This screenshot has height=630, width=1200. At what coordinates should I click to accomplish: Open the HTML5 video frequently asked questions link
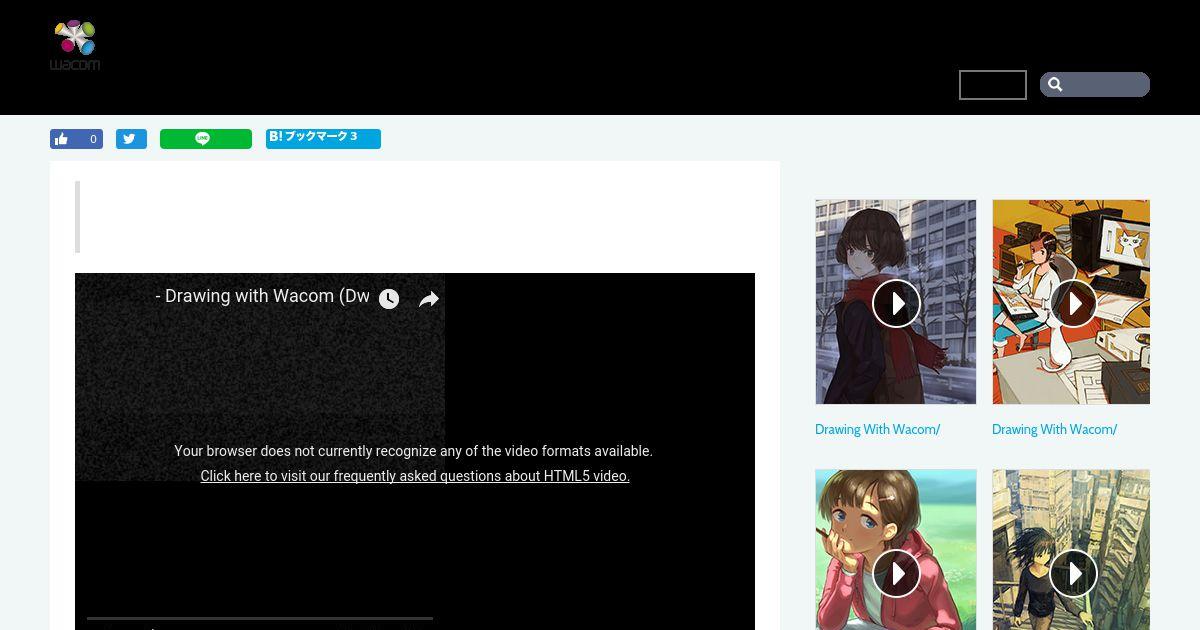[x=415, y=476]
